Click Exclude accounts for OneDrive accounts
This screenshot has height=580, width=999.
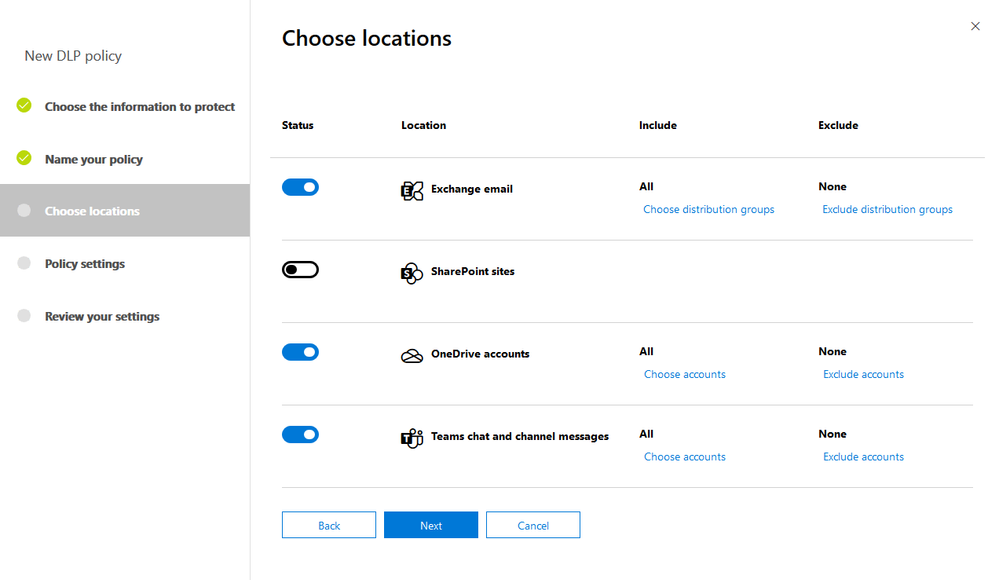point(863,374)
